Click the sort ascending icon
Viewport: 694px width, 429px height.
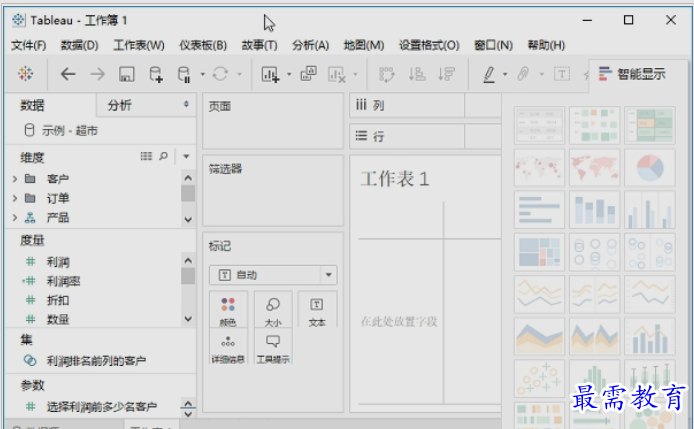[x=416, y=73]
